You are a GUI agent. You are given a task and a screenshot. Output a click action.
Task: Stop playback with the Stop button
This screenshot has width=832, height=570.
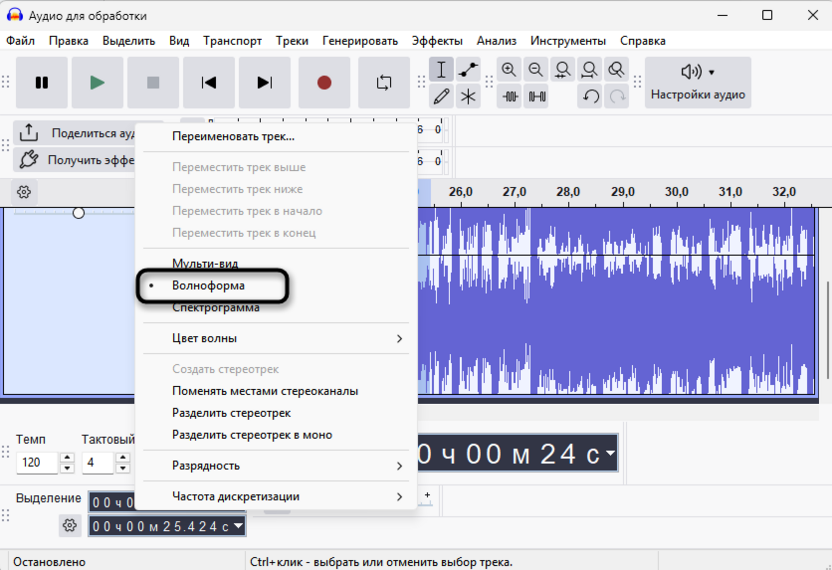(153, 83)
